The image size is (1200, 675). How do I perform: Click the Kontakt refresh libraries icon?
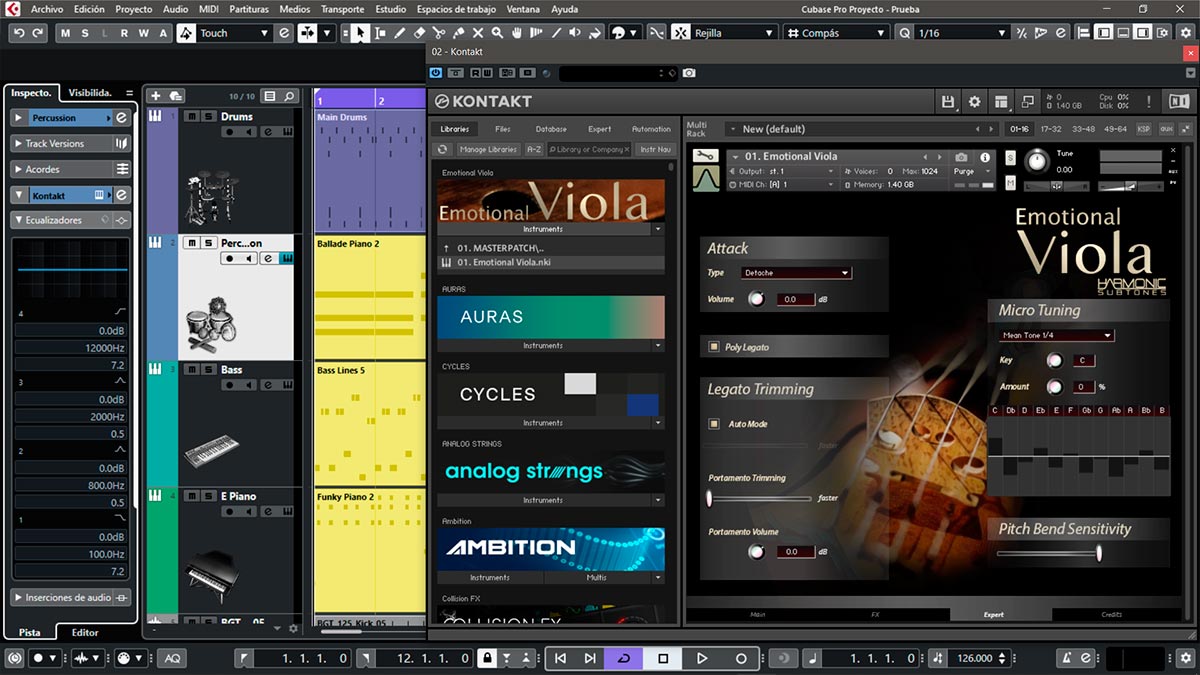(x=443, y=149)
